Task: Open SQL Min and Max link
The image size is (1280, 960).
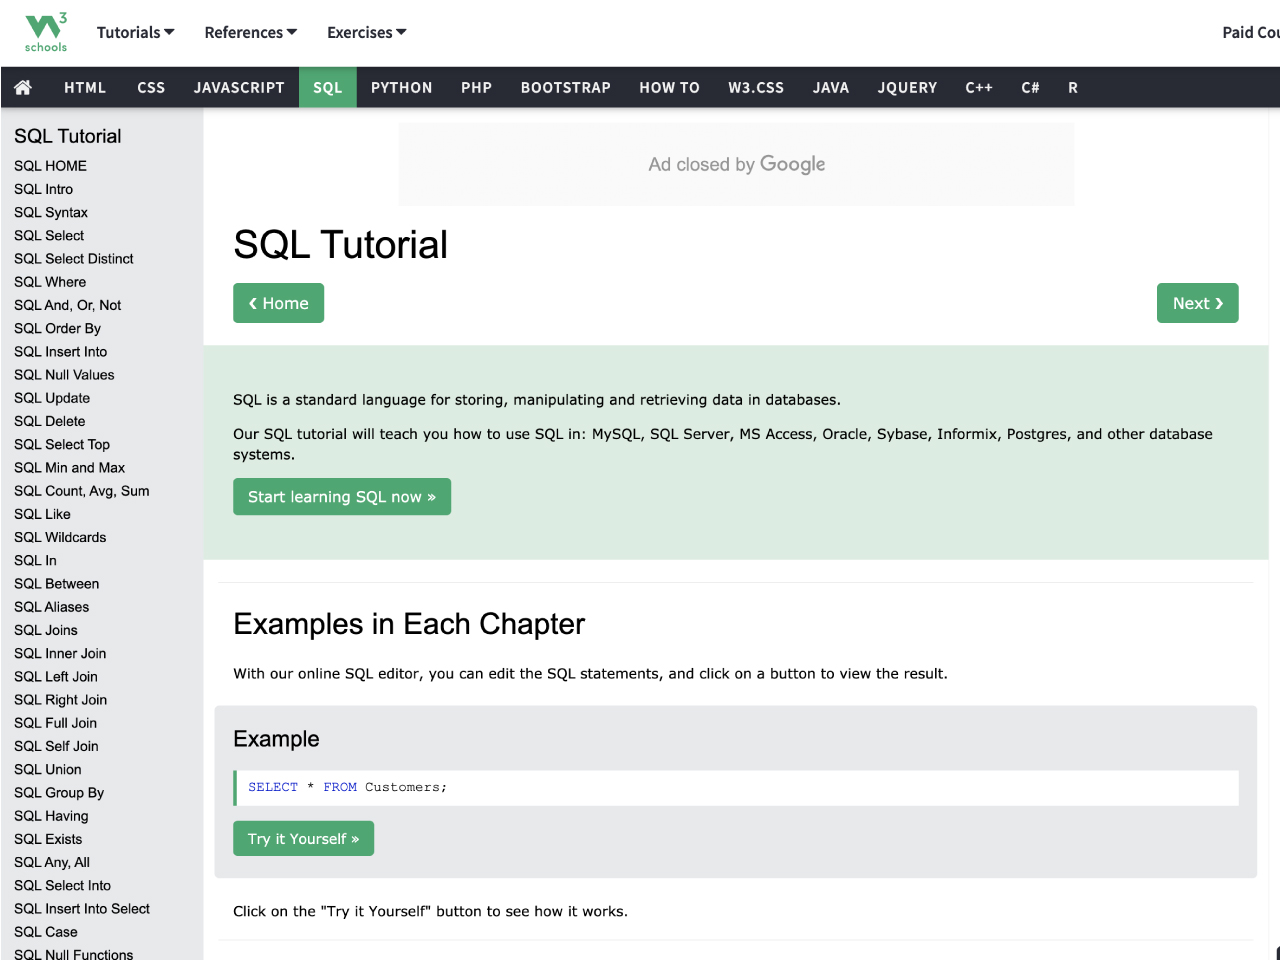Action: [70, 468]
